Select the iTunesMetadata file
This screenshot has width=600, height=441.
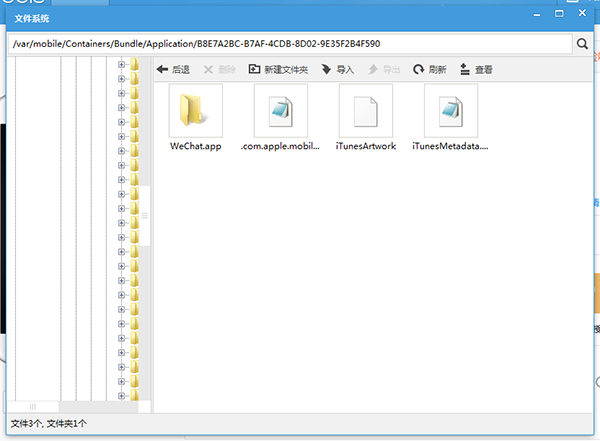click(x=450, y=118)
